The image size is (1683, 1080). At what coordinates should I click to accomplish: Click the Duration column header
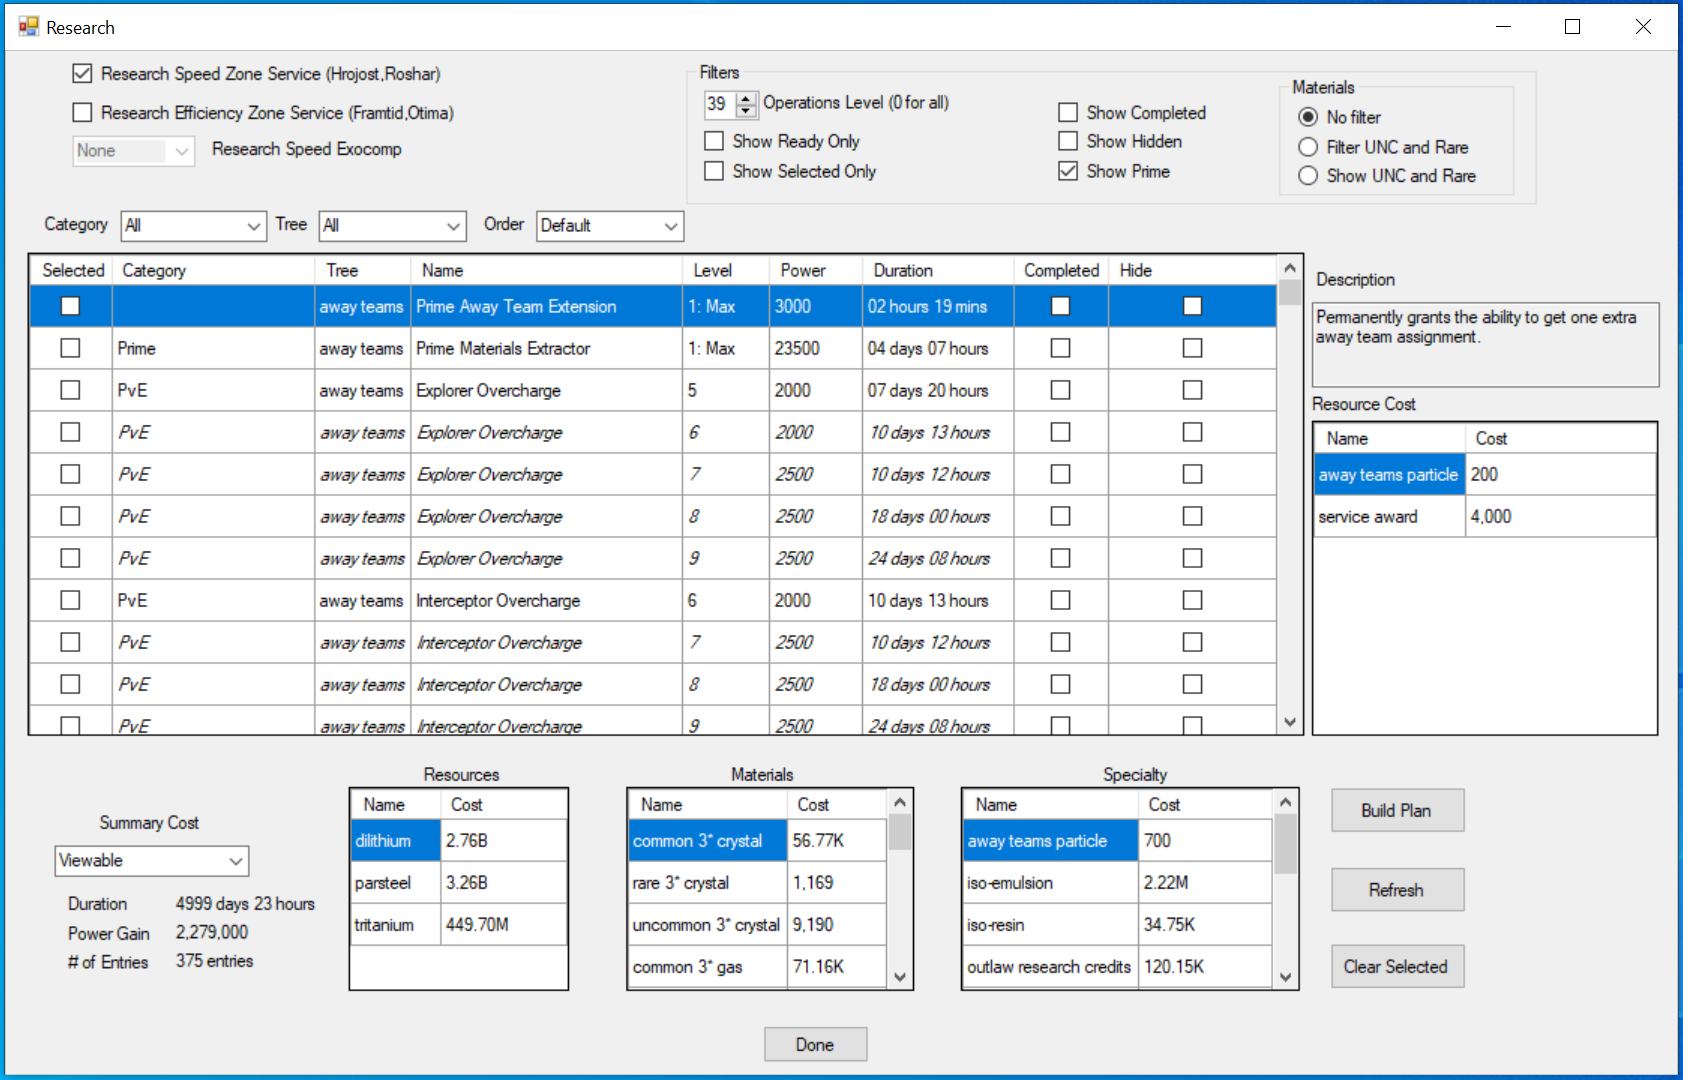point(903,270)
